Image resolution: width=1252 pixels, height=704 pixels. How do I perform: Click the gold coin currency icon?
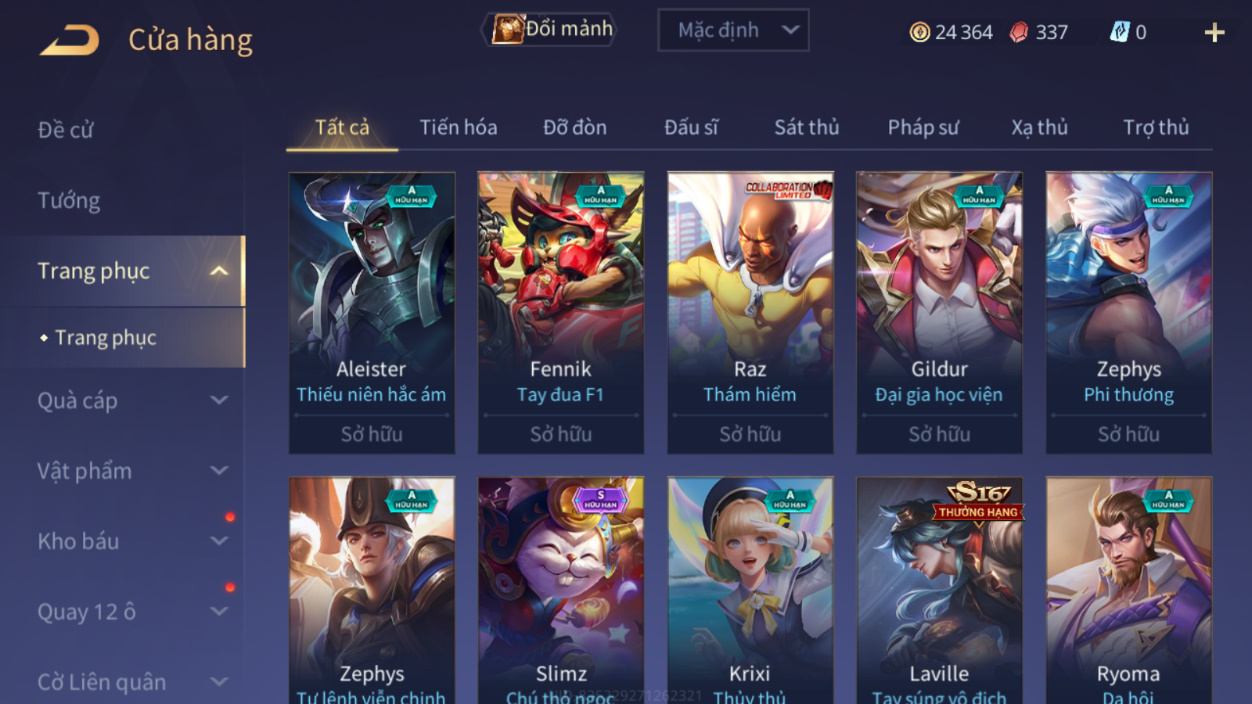[x=919, y=32]
